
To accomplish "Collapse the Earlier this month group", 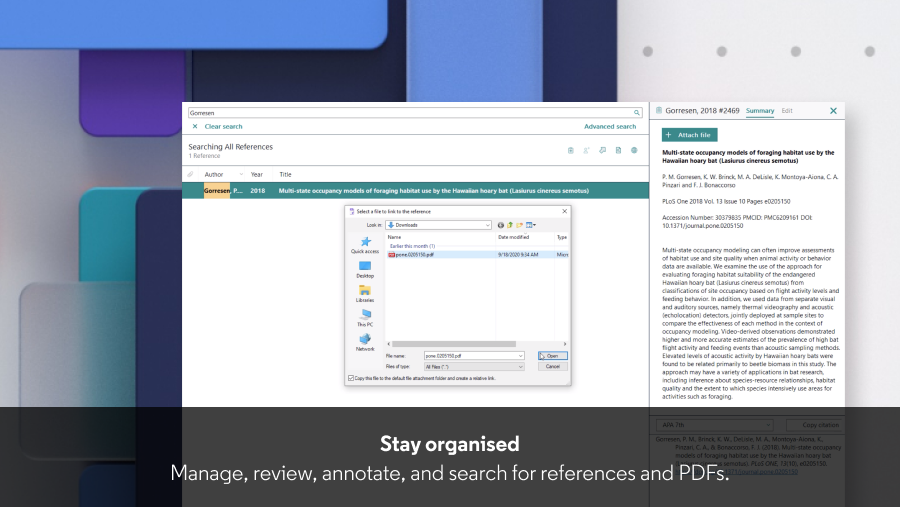I will tap(412, 246).
